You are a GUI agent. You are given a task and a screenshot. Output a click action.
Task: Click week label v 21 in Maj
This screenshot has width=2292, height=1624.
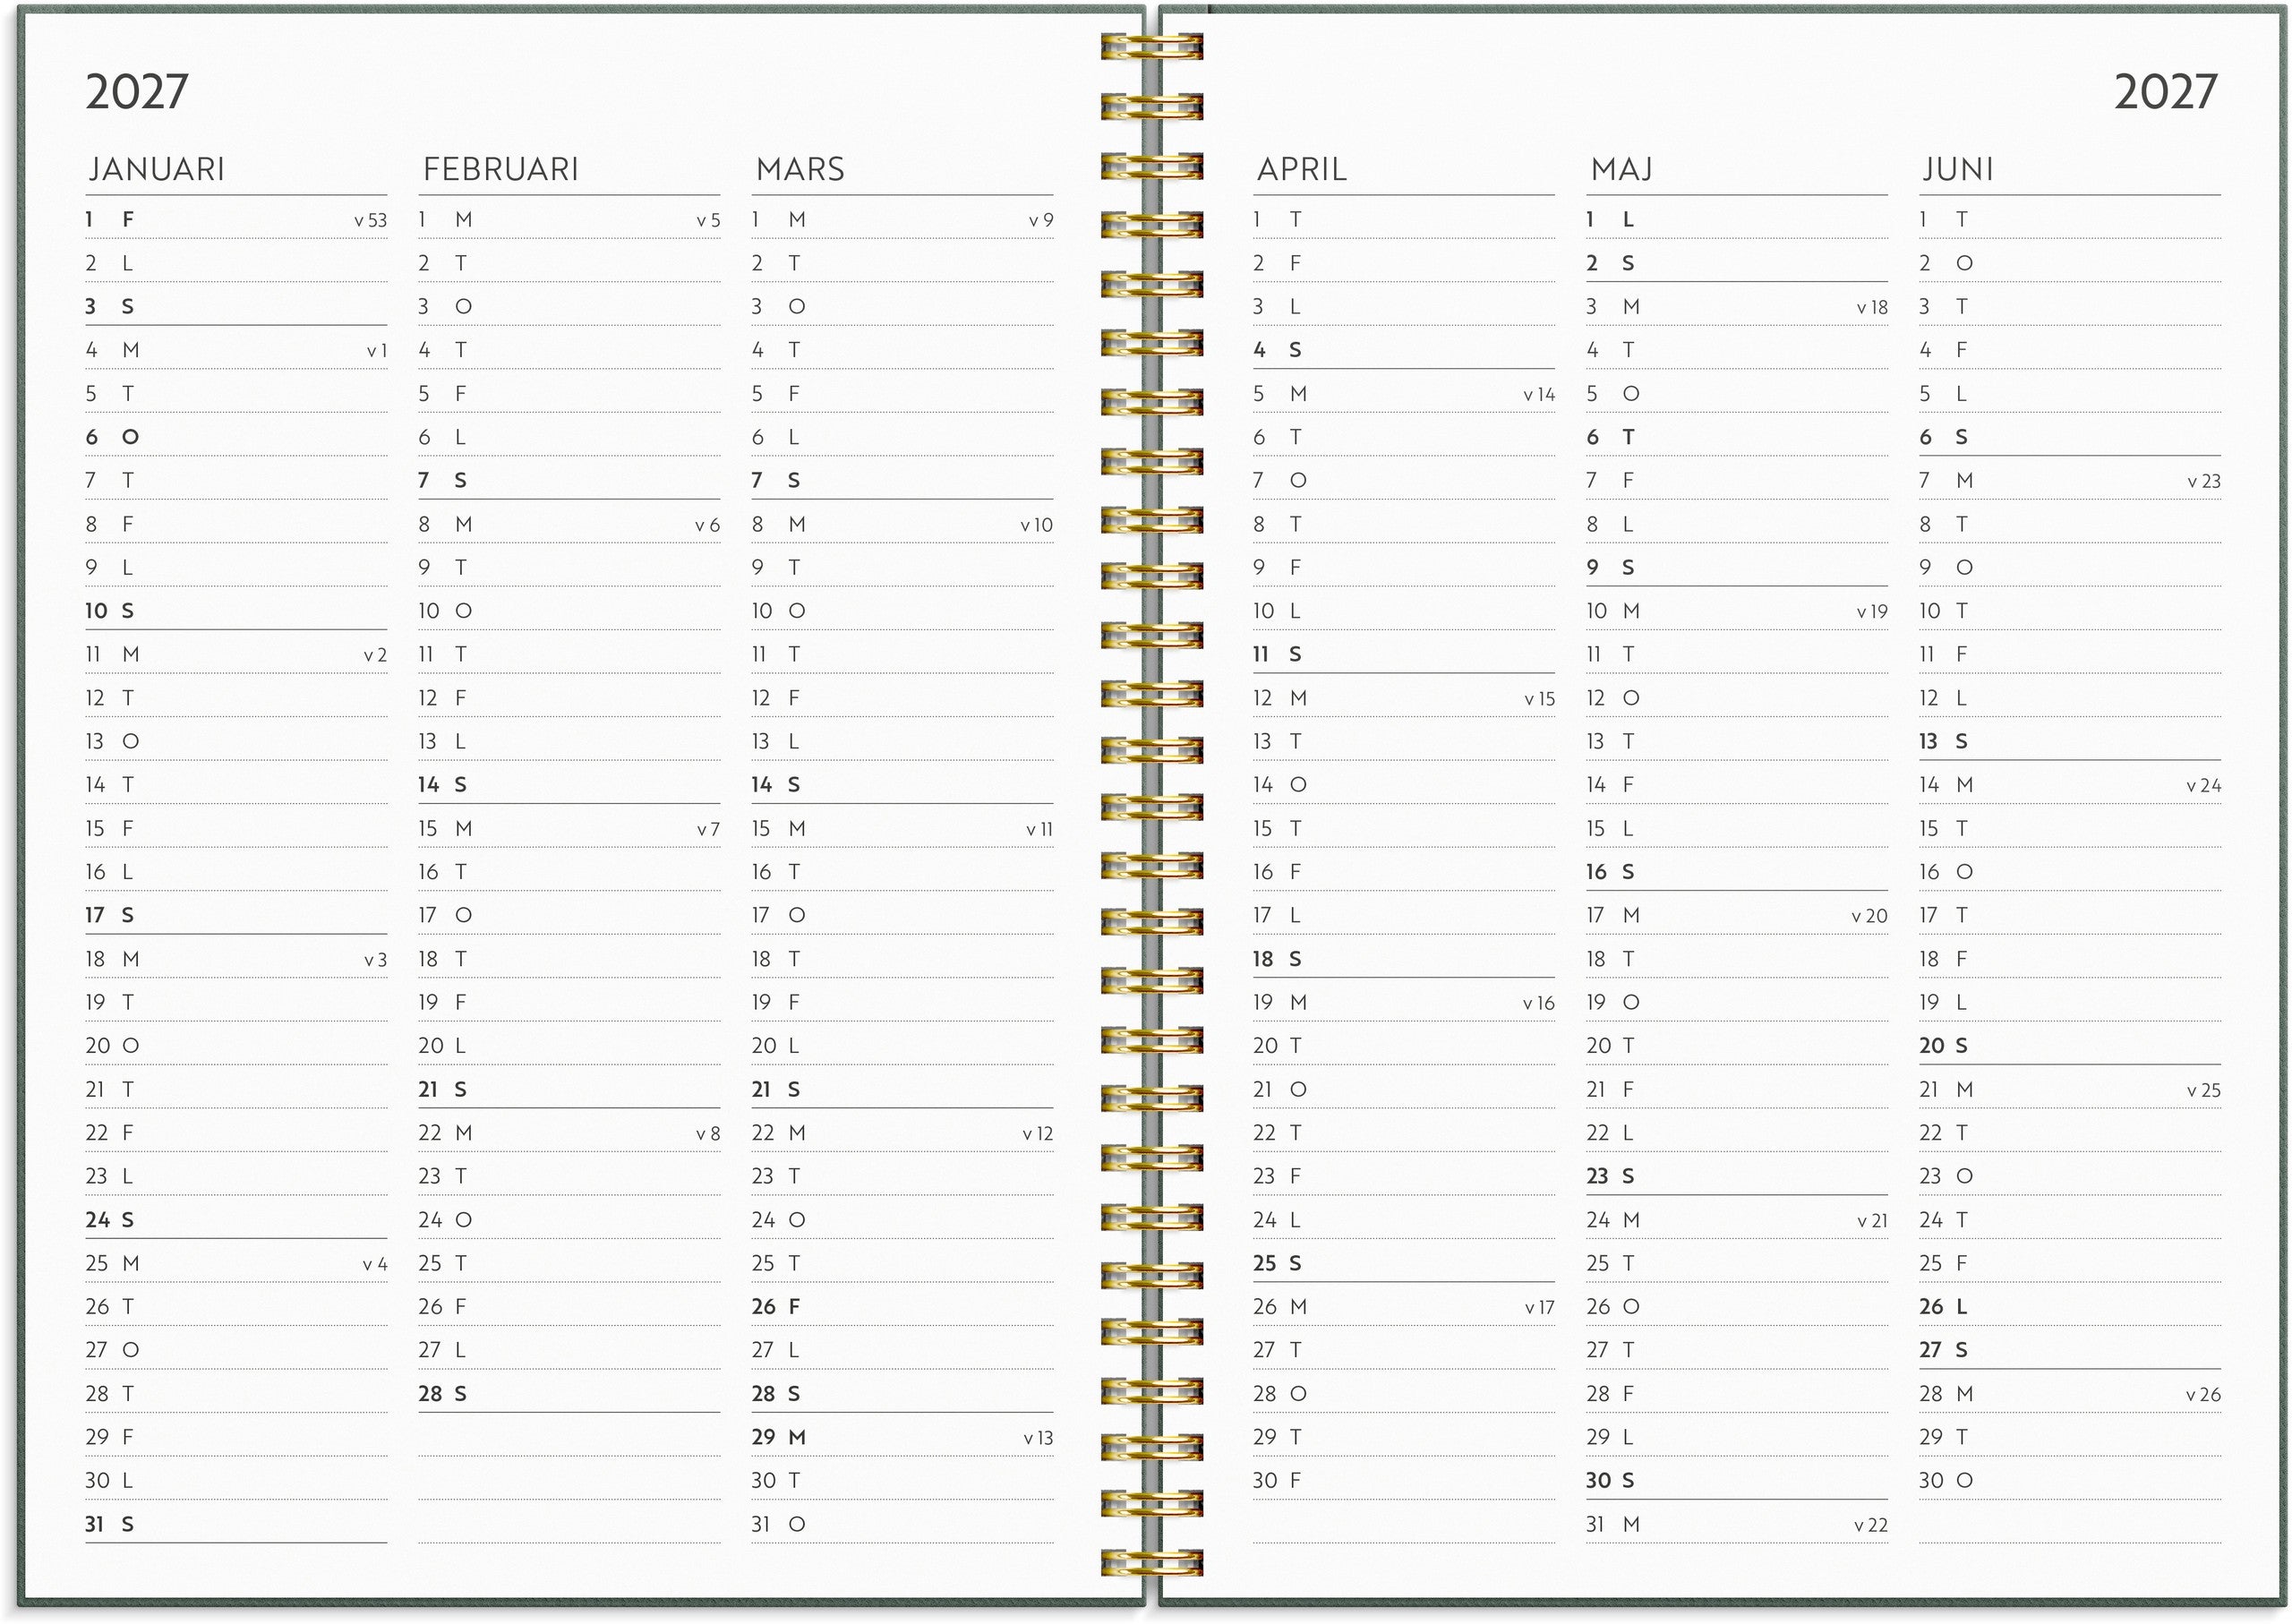[1872, 1222]
